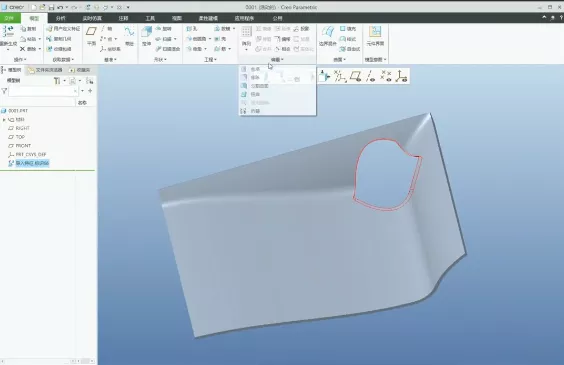Toggle axis display in graphics toolbar
The width and height of the screenshot is (564, 365).
(x=371, y=76)
